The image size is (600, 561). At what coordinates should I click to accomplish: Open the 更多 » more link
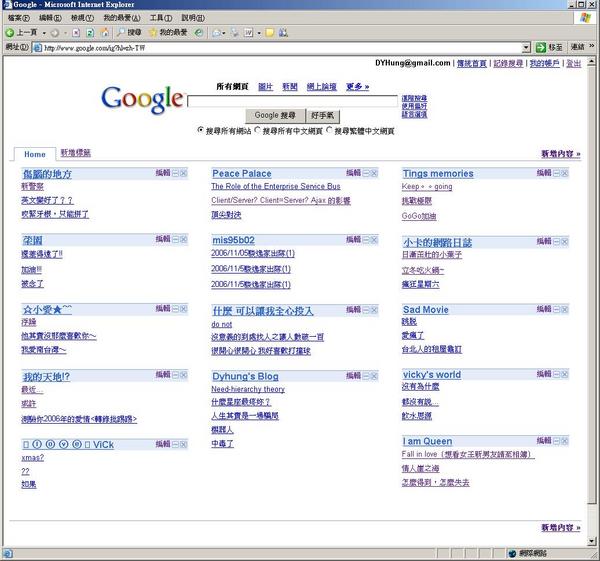pyautogui.click(x=357, y=87)
